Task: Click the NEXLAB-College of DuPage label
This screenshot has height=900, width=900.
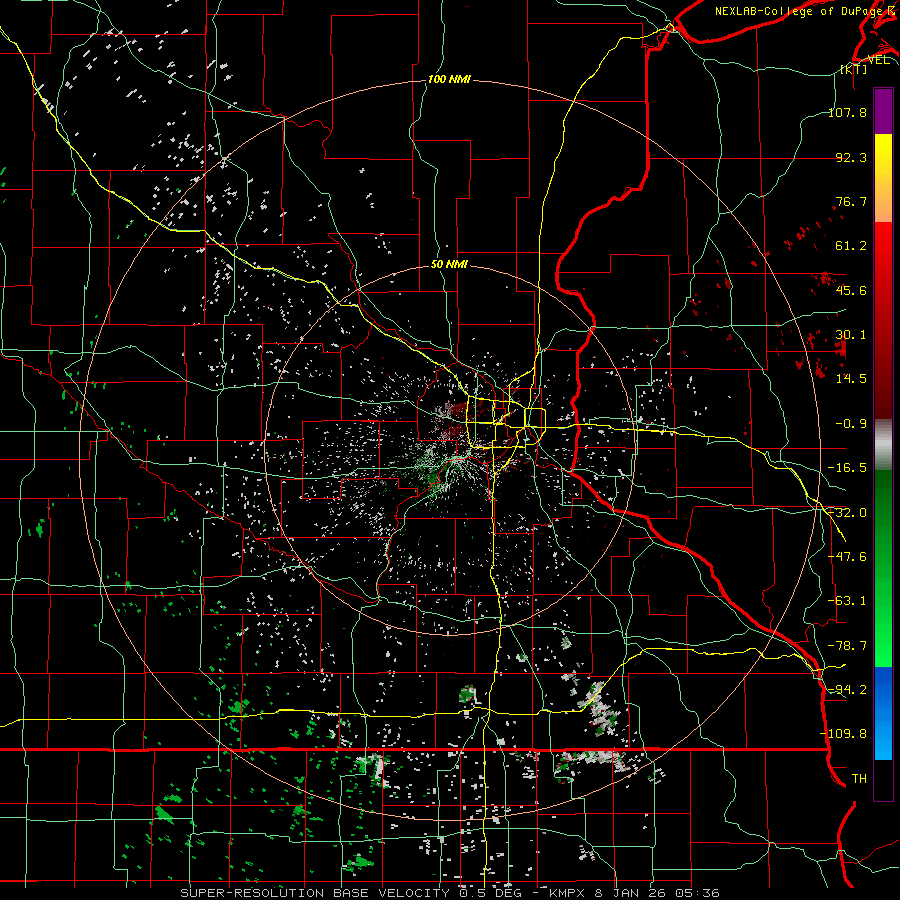Action: click(804, 11)
